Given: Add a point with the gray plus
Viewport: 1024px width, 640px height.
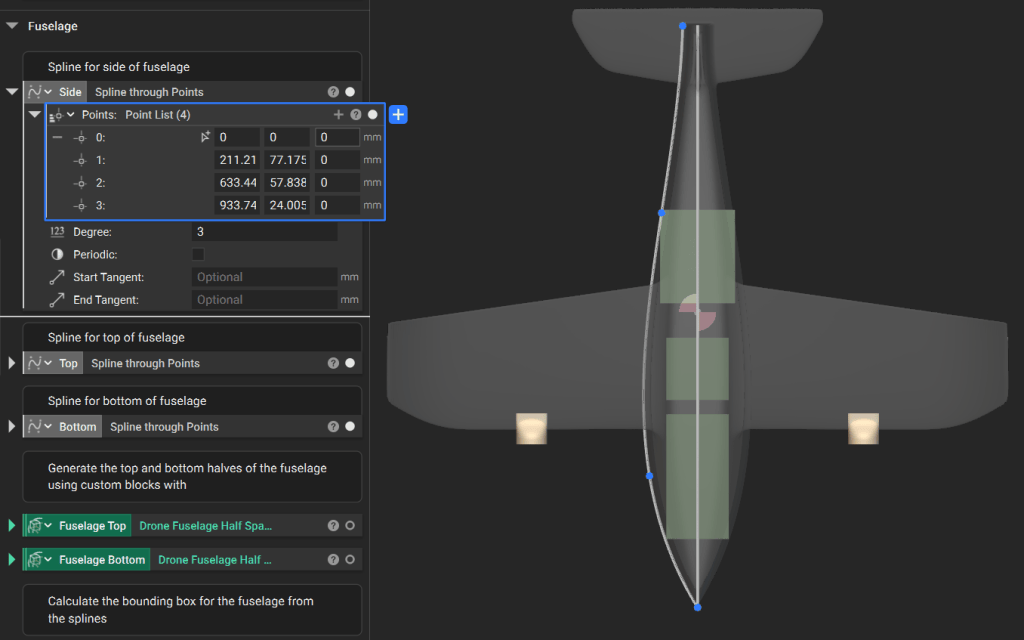Looking at the screenshot, I should tap(338, 115).
